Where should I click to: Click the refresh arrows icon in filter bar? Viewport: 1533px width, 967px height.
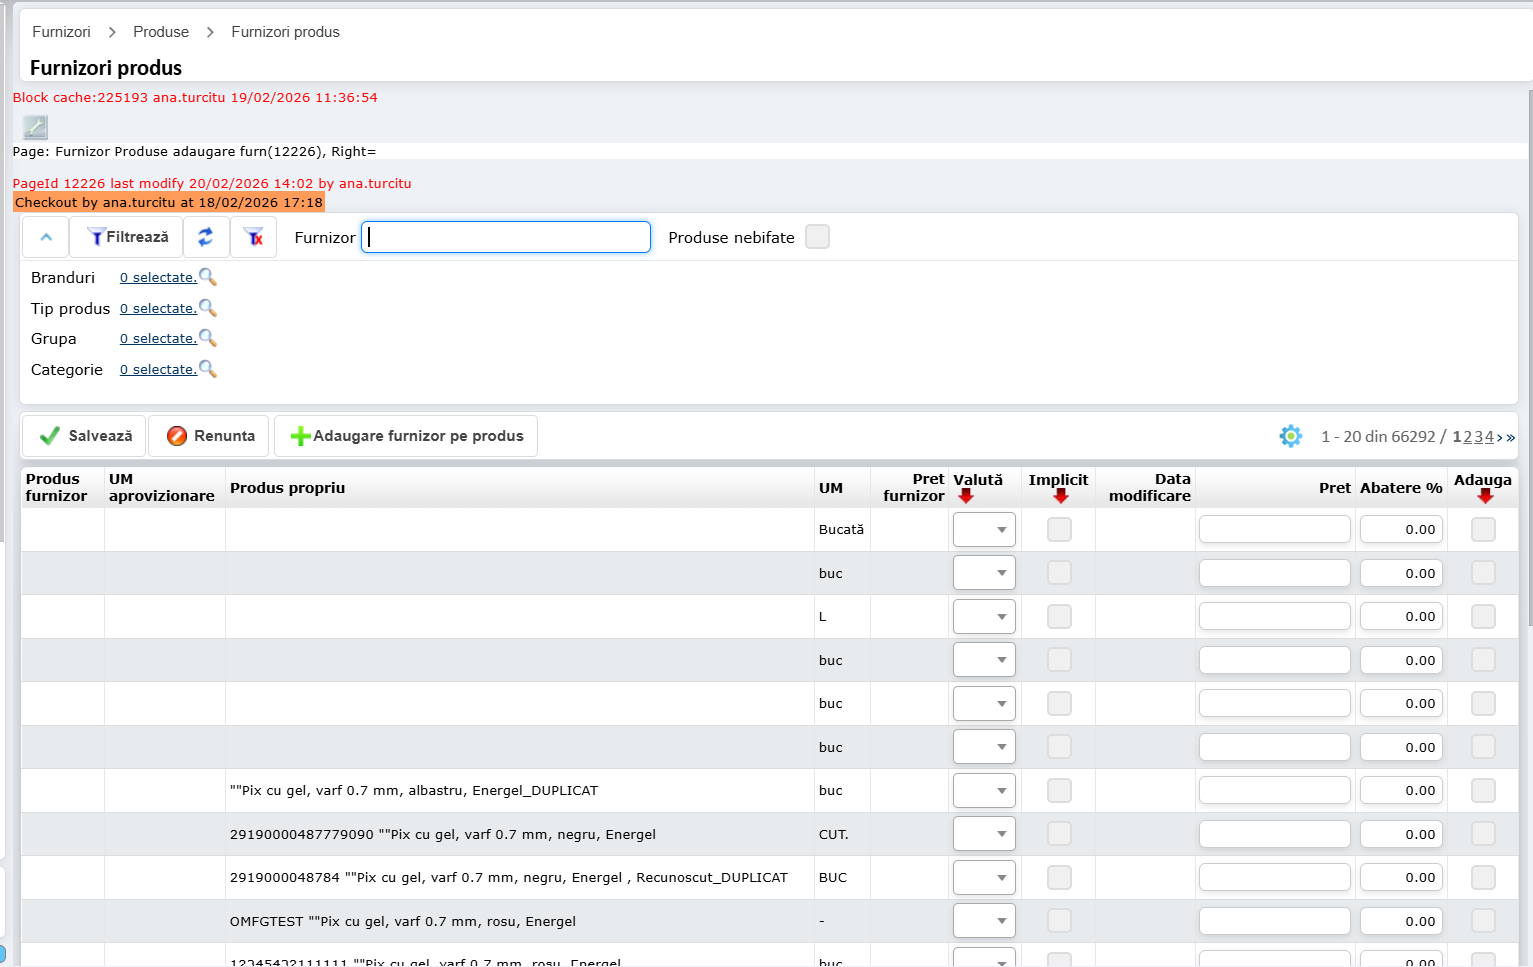[x=205, y=237]
